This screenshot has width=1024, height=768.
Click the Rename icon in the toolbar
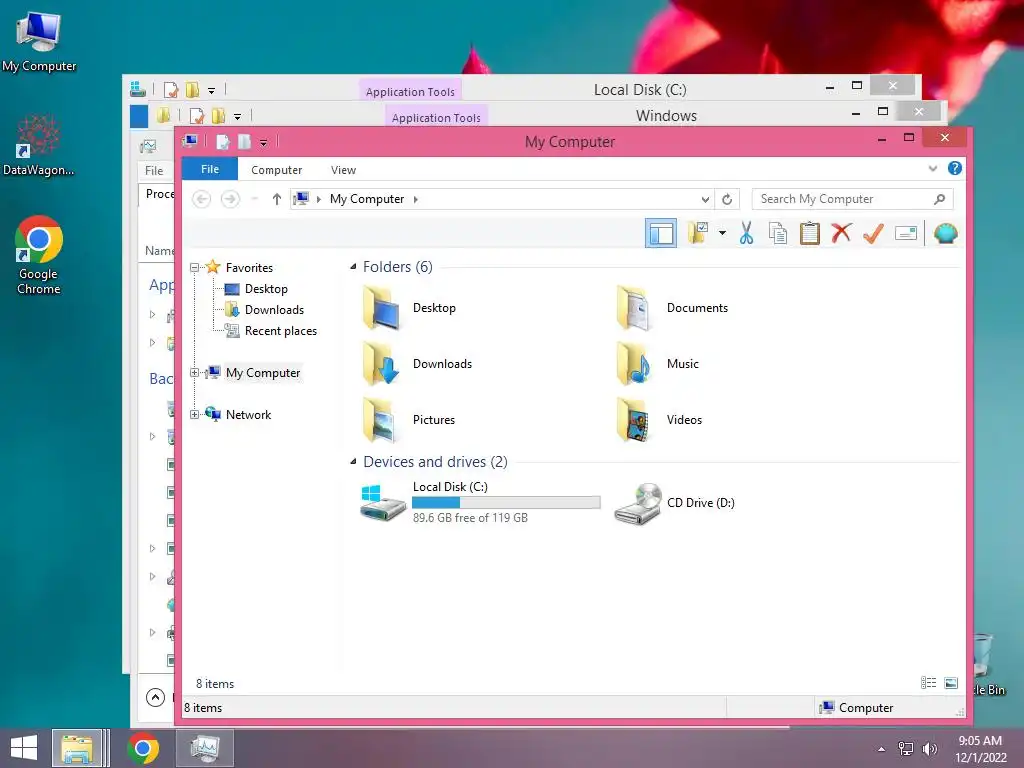pyautogui.click(x=906, y=233)
